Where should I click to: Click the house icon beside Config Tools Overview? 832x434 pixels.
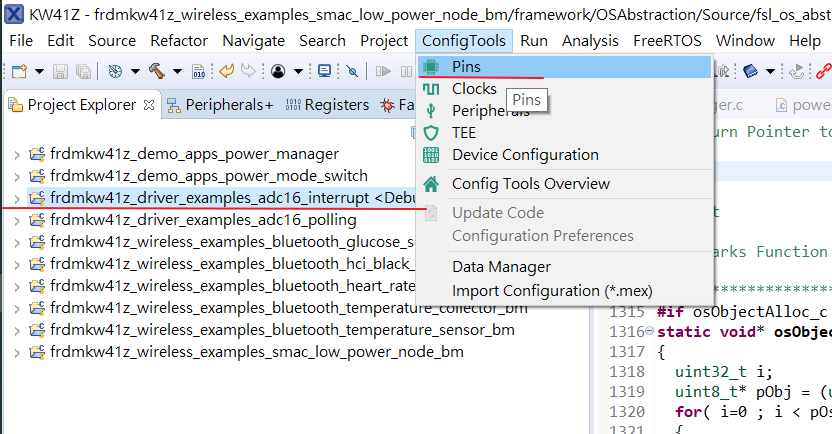click(x=431, y=184)
